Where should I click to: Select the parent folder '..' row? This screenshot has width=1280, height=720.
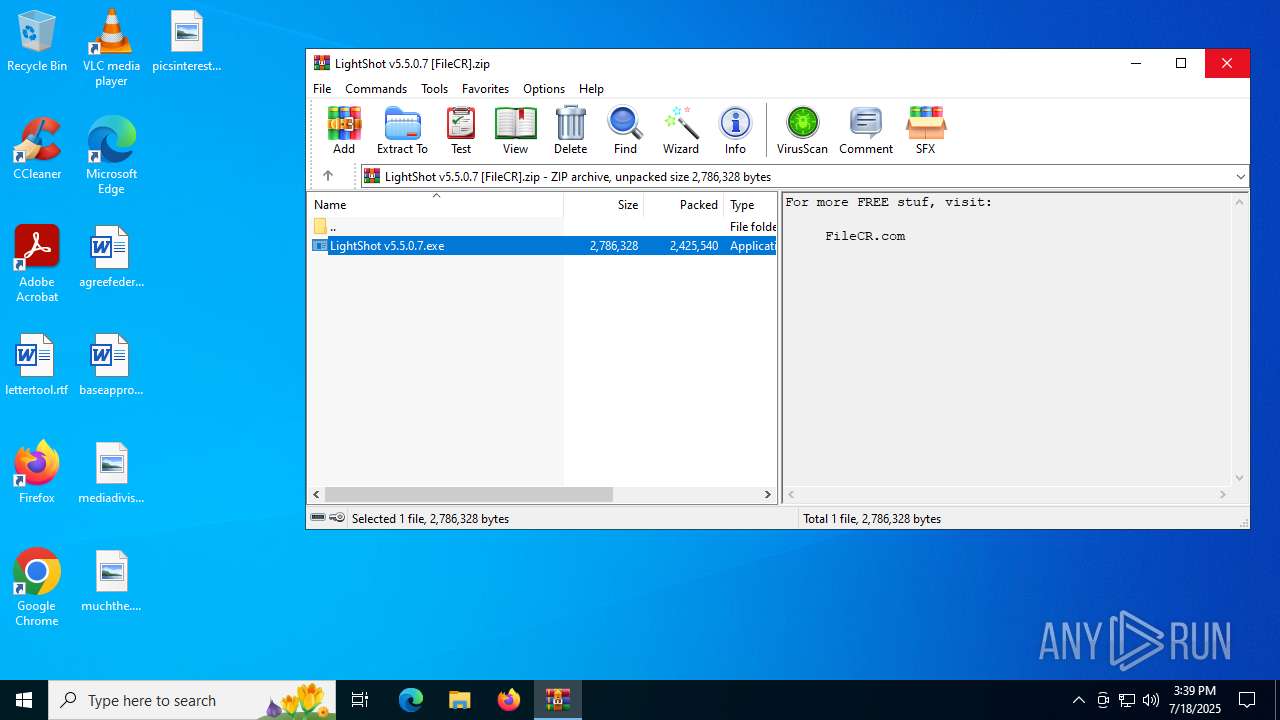click(543, 227)
